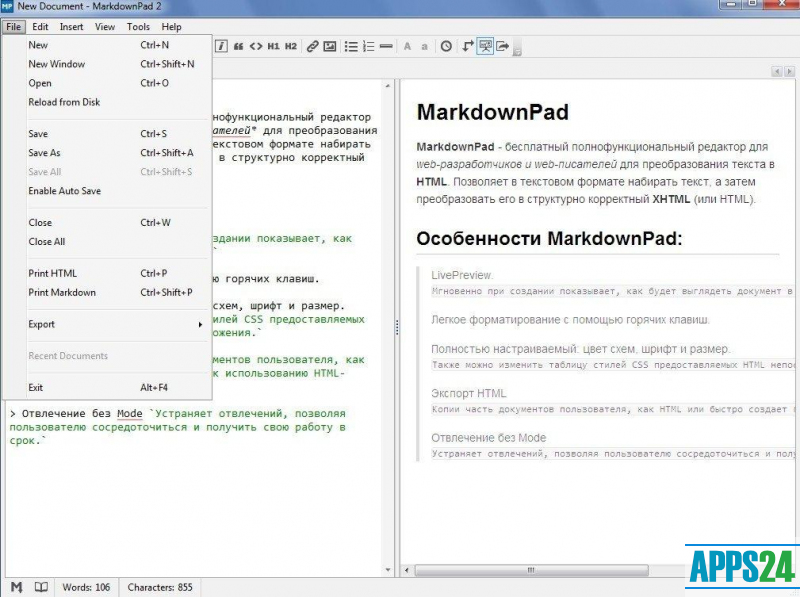Image resolution: width=800 pixels, height=597 pixels.
Task: Open the Help menu
Action: pyautogui.click(x=171, y=27)
